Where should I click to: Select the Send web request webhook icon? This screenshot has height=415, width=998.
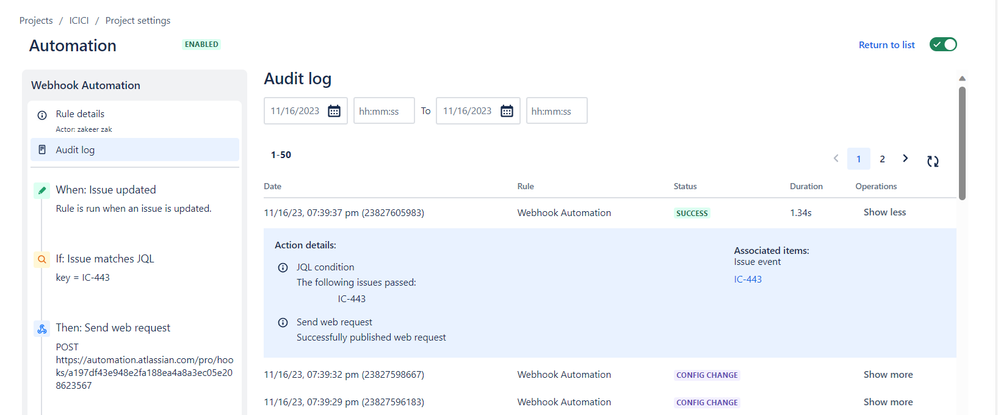[x=42, y=328]
